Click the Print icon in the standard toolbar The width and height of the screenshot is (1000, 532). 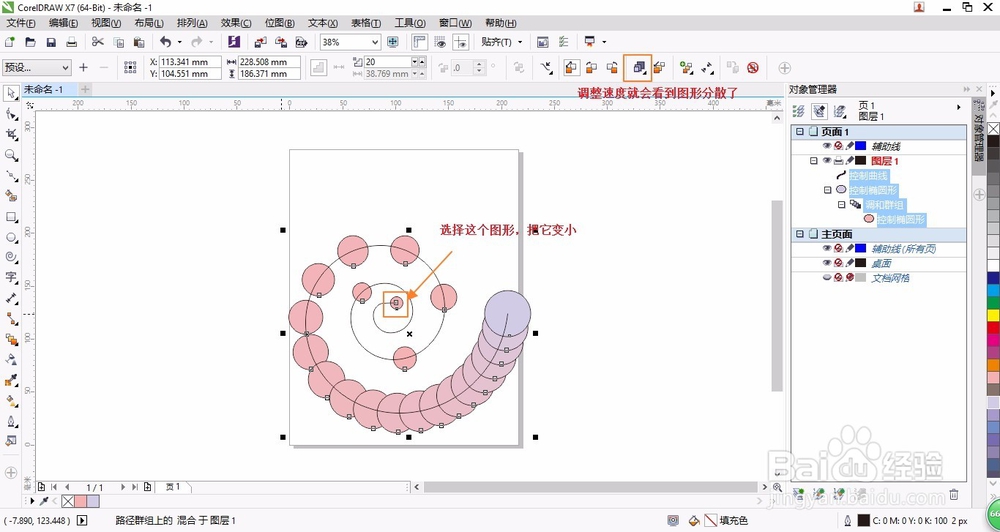point(71,42)
